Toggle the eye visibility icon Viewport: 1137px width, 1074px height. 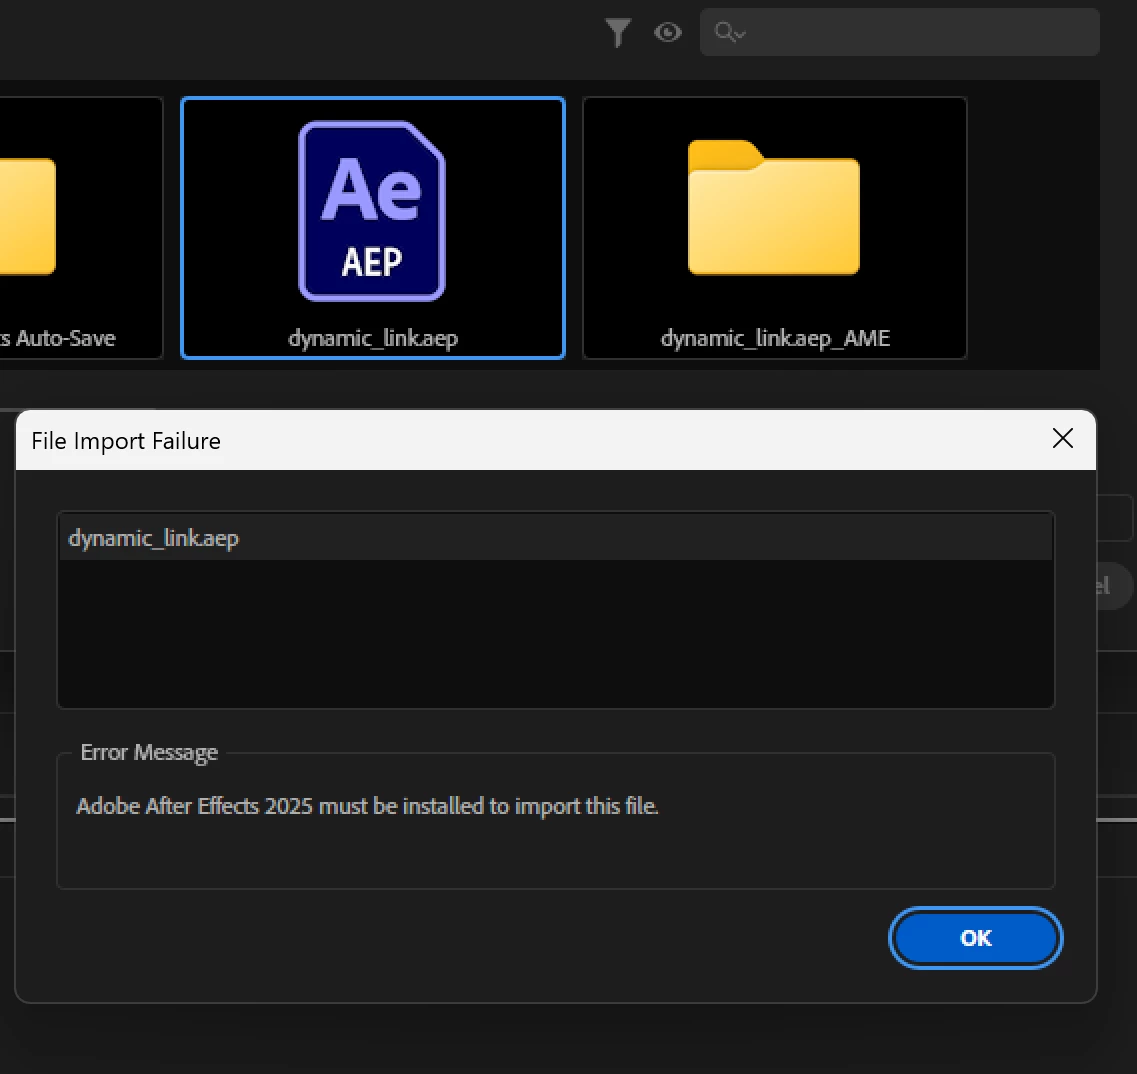(x=668, y=33)
